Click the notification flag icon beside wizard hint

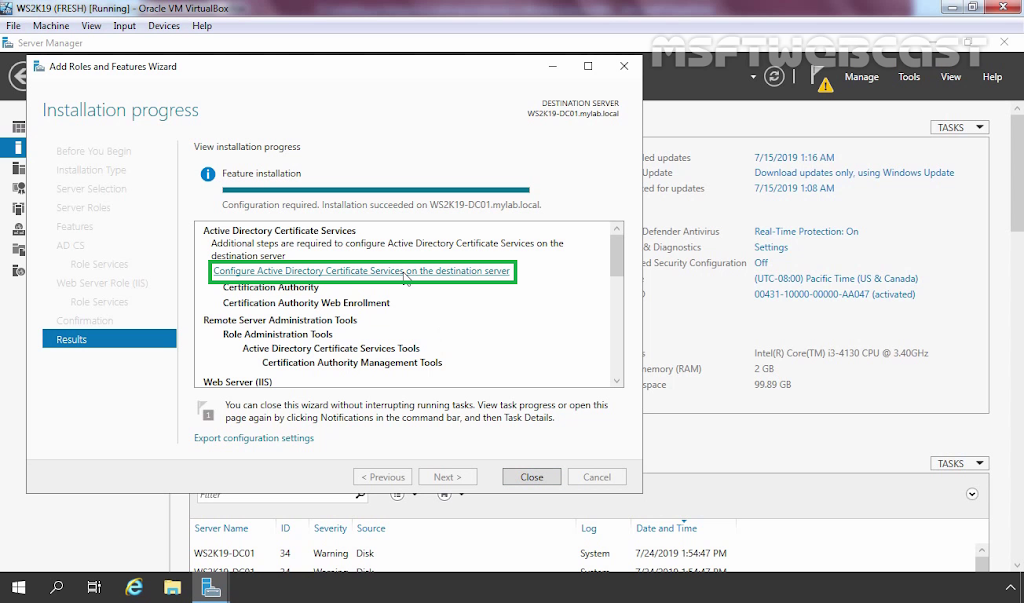pyautogui.click(x=205, y=411)
